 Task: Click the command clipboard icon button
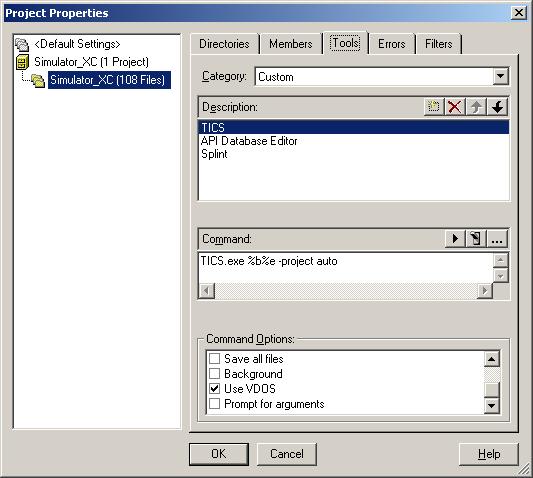pyautogui.click(x=476, y=239)
